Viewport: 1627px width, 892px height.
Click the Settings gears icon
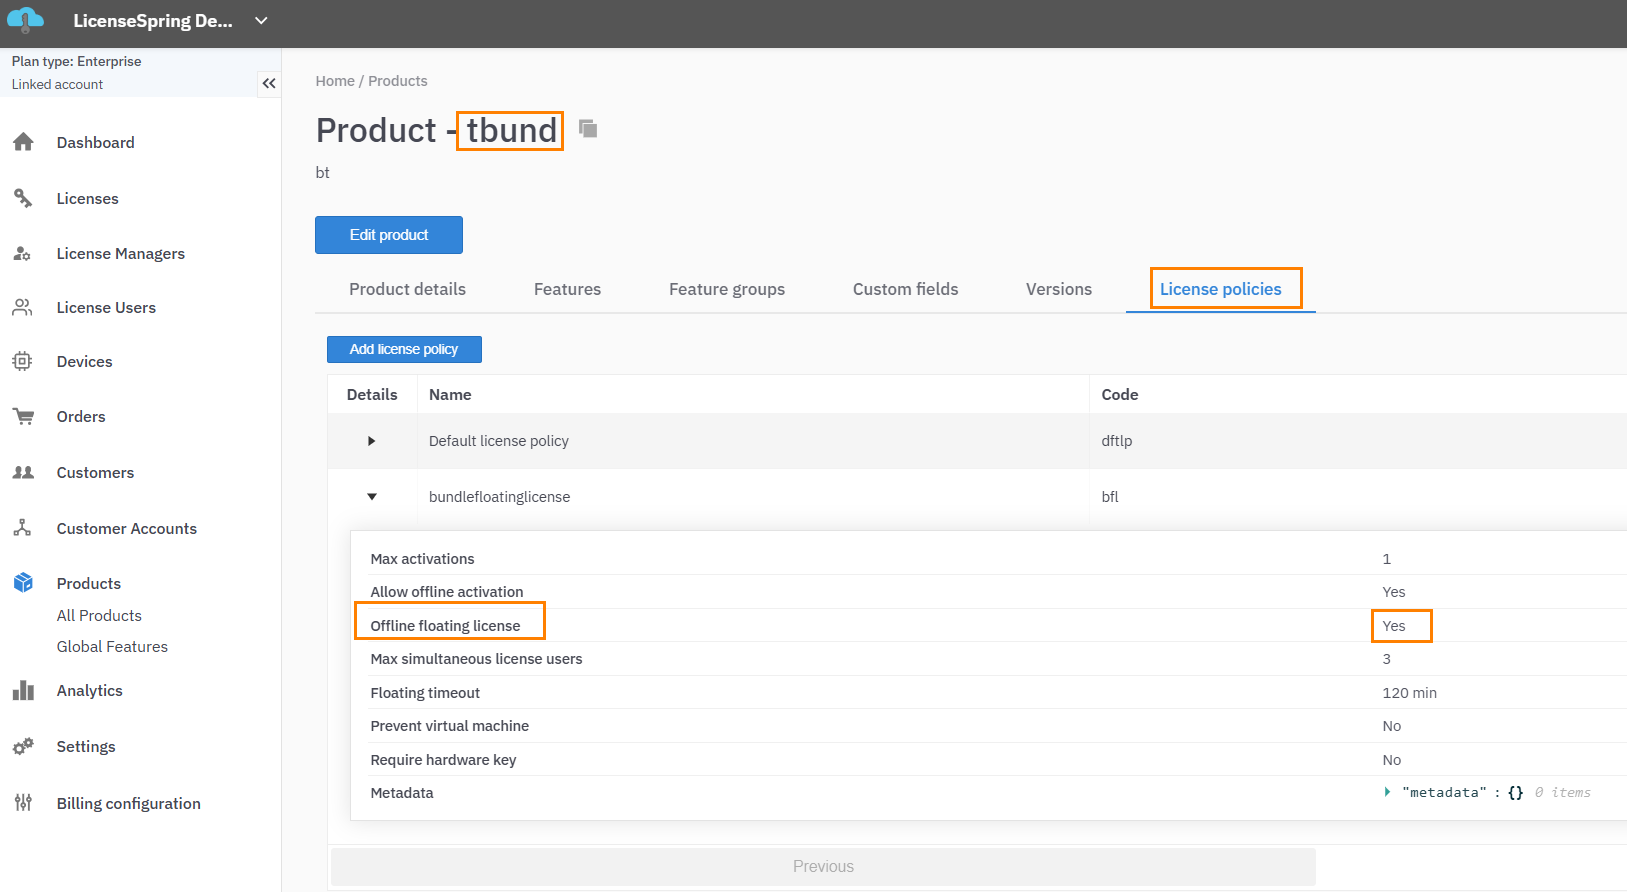[23, 746]
